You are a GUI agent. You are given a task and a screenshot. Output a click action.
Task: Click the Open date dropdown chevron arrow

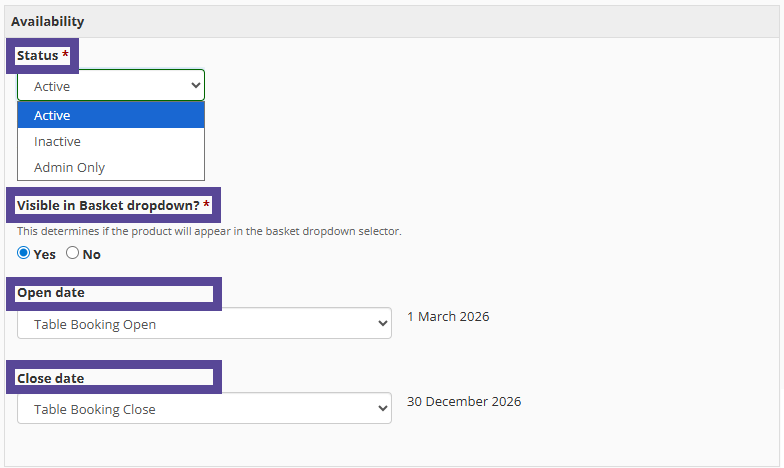pos(381,324)
